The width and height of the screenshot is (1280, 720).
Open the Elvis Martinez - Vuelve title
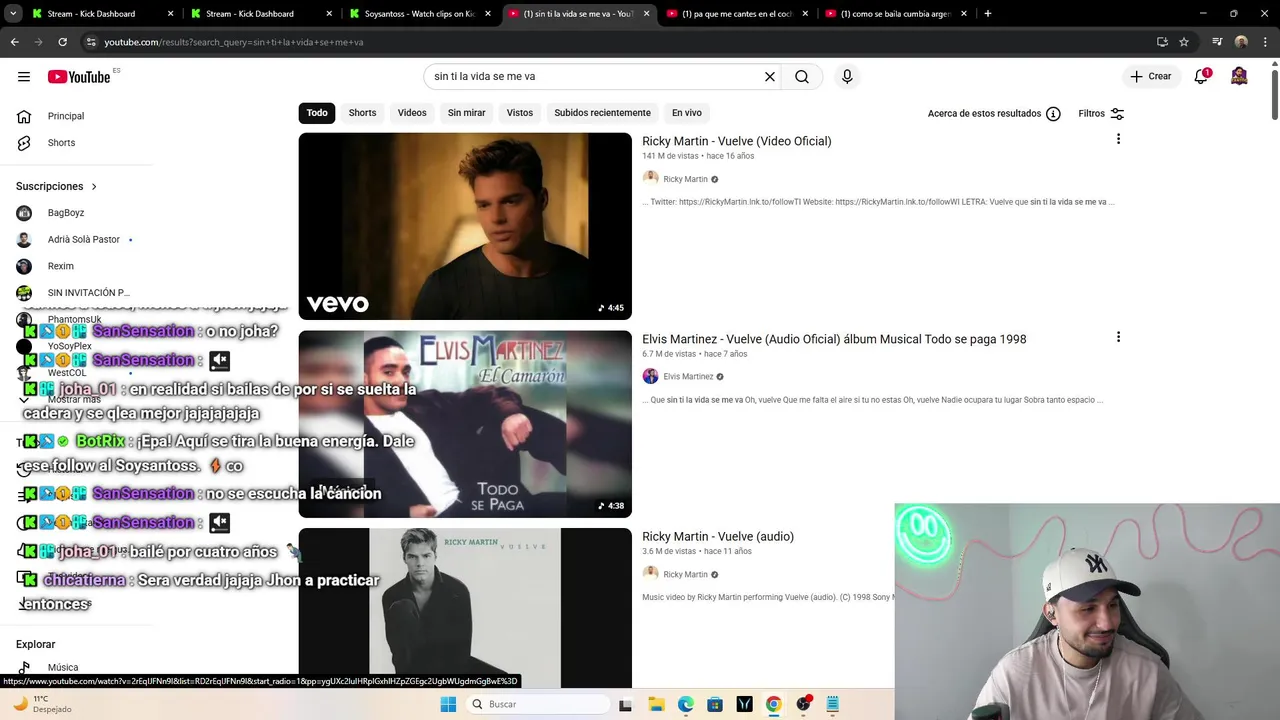coord(834,339)
